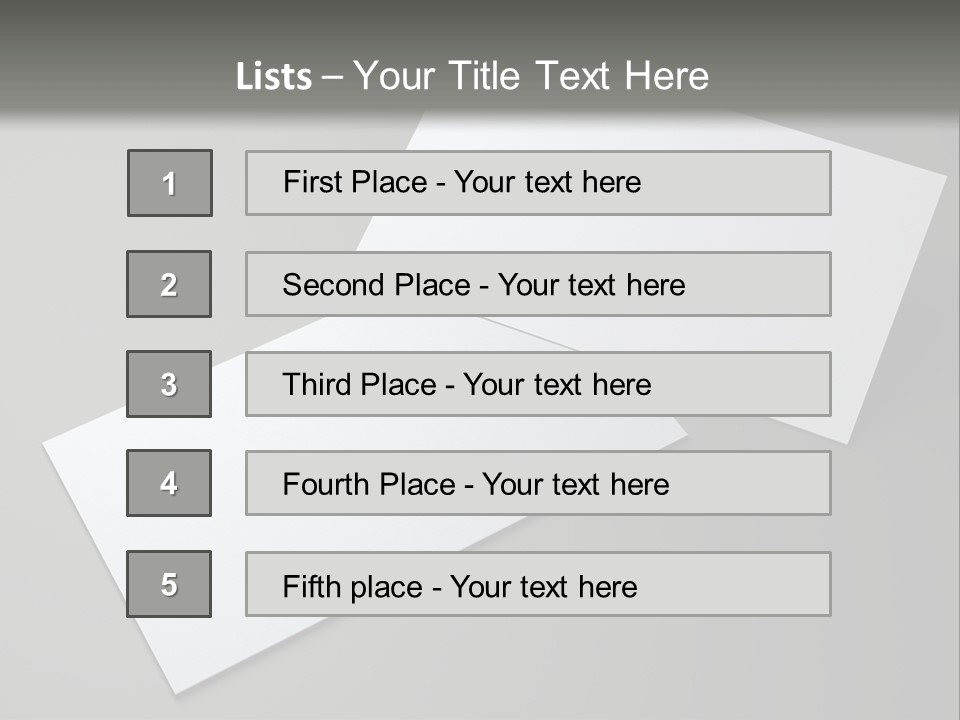Click 'Your text here' in Fifth place row
This screenshot has width=960, height=720.
click(543, 586)
